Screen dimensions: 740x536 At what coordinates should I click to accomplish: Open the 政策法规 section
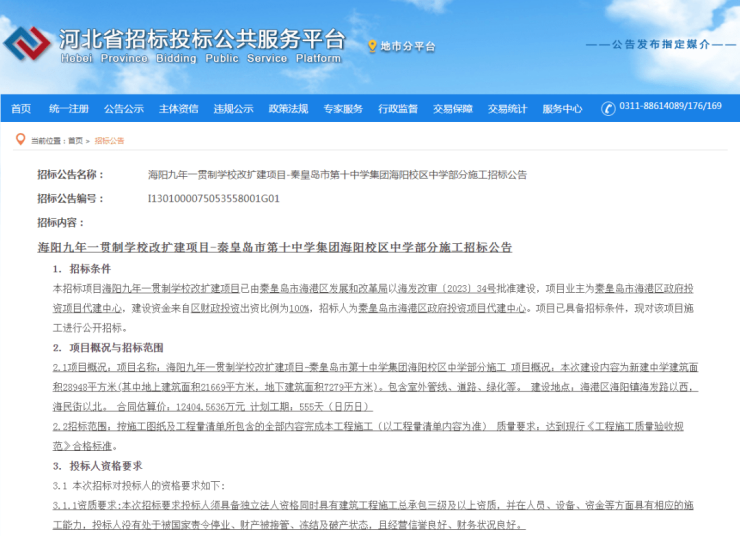[x=288, y=108]
